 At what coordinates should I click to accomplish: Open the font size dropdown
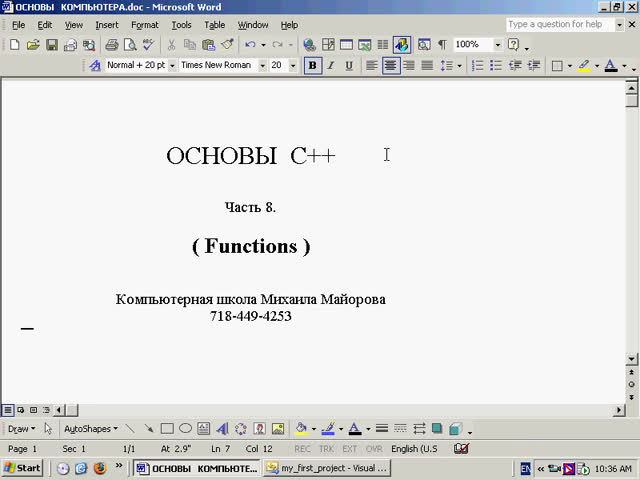point(293,66)
